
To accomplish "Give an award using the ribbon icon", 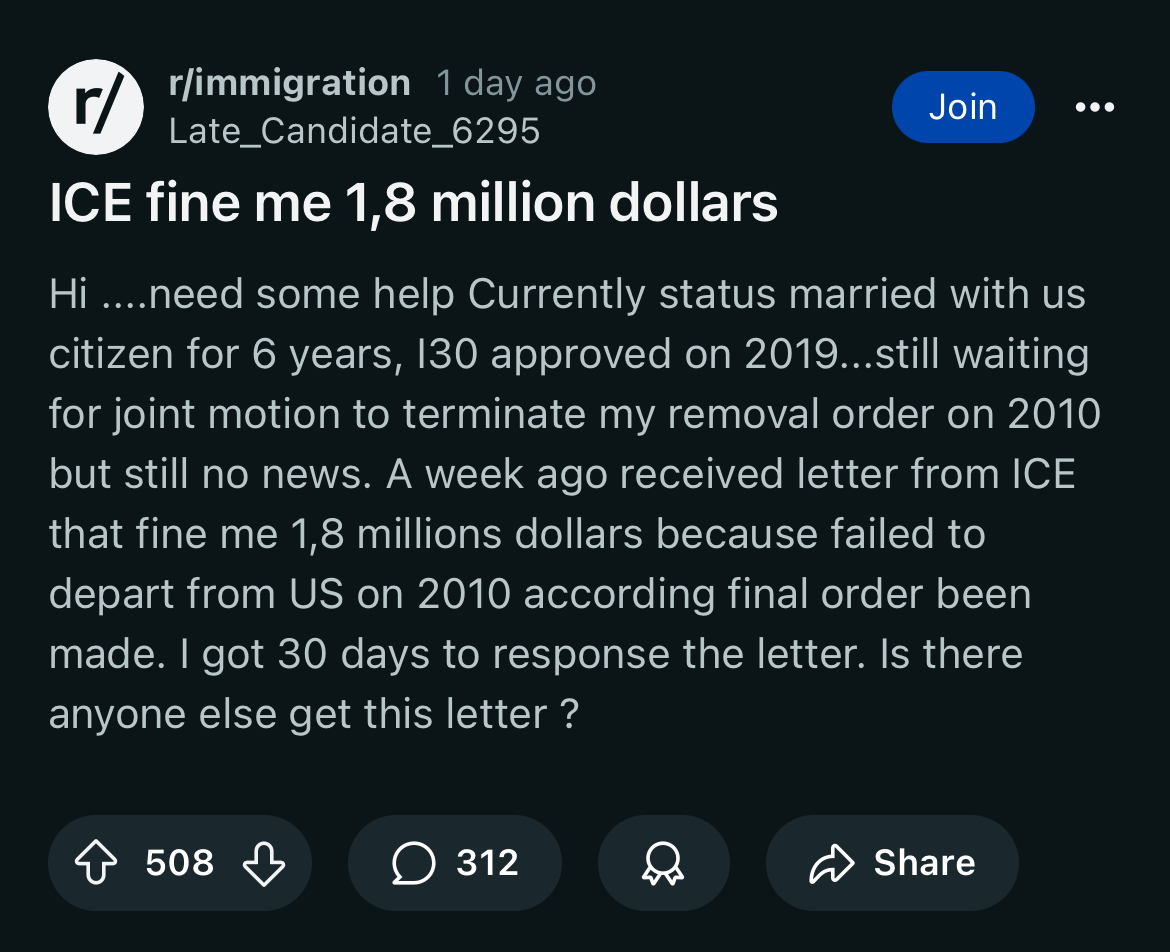I will coord(663,863).
